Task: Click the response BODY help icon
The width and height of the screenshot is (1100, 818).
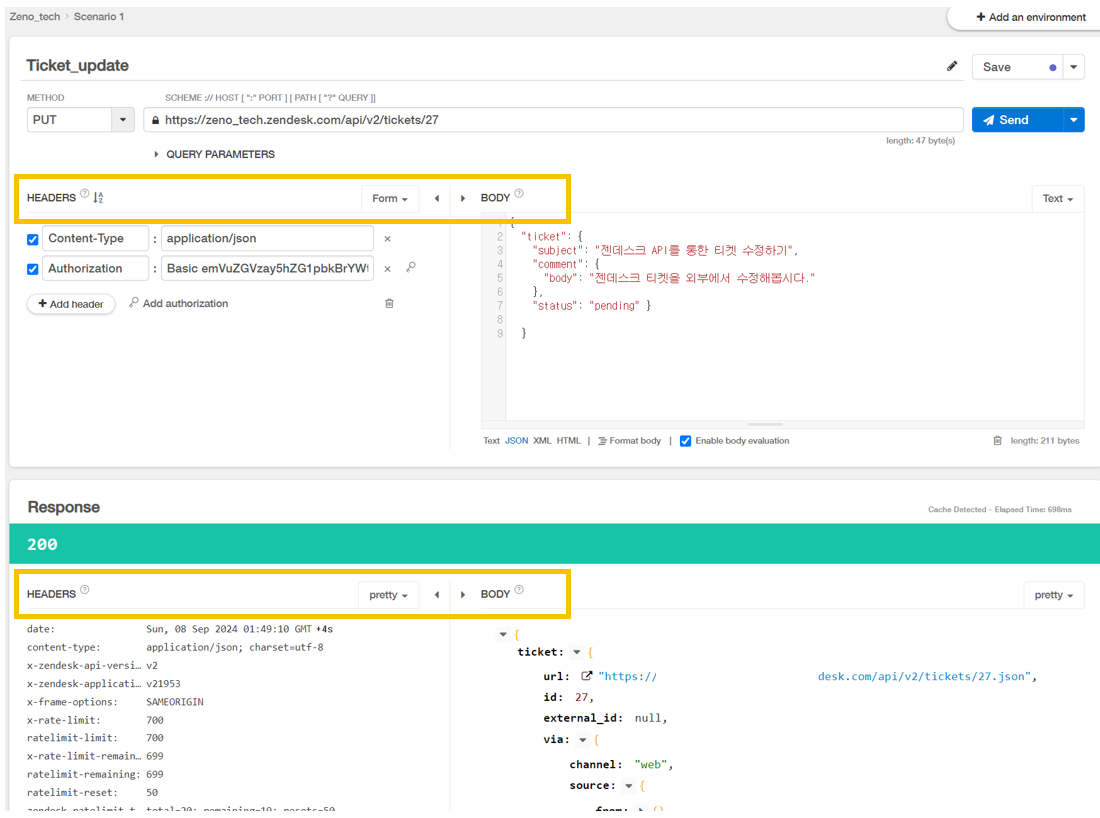Action: tap(519, 590)
